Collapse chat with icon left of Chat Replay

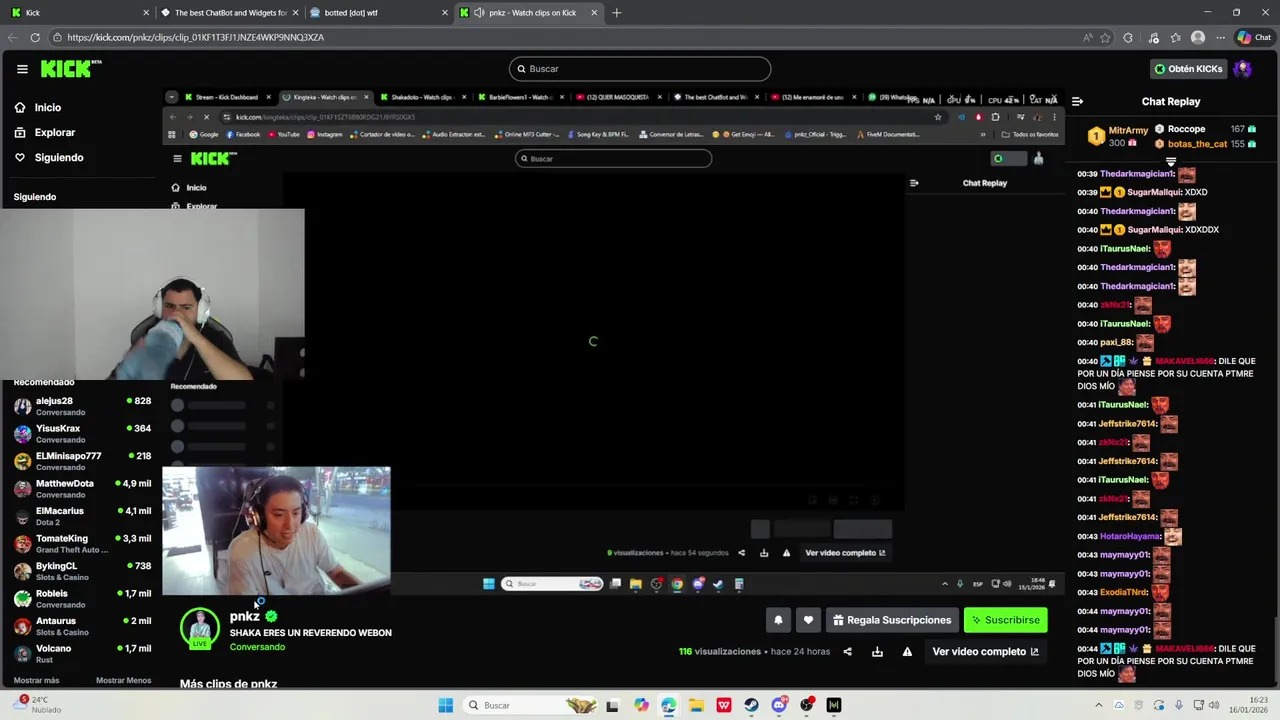pos(1077,101)
